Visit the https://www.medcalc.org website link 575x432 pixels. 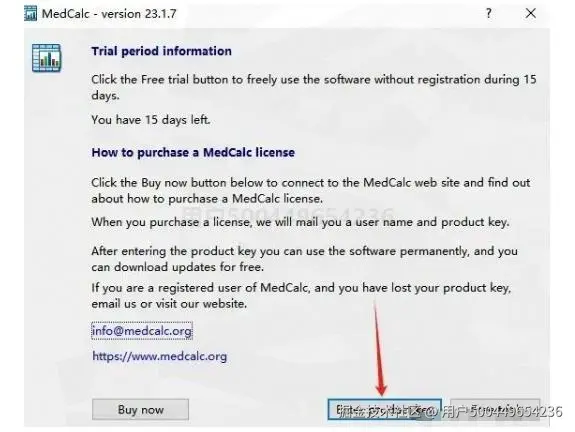pos(160,356)
